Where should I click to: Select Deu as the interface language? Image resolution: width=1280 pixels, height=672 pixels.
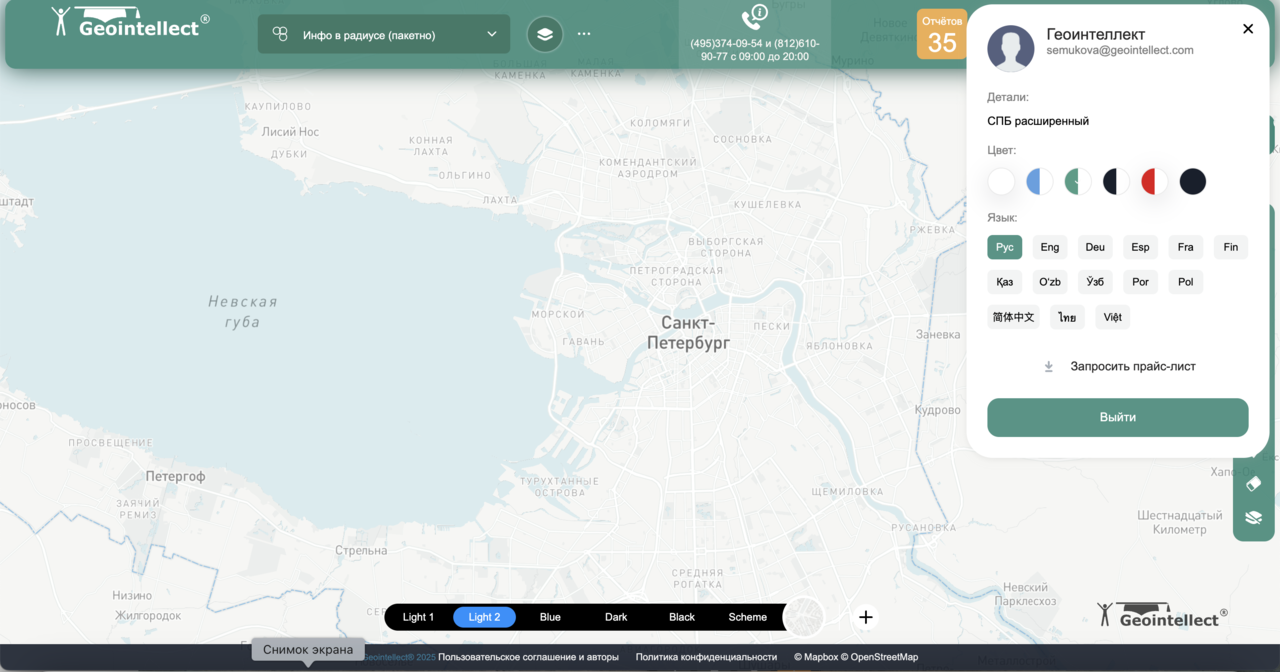coord(1095,247)
